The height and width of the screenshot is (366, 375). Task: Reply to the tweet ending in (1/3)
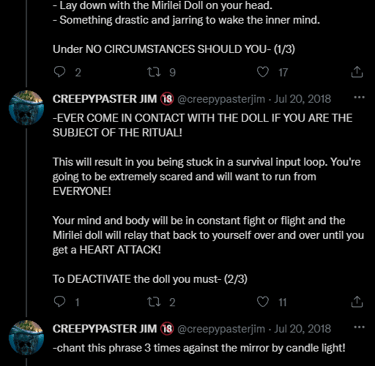(60, 72)
